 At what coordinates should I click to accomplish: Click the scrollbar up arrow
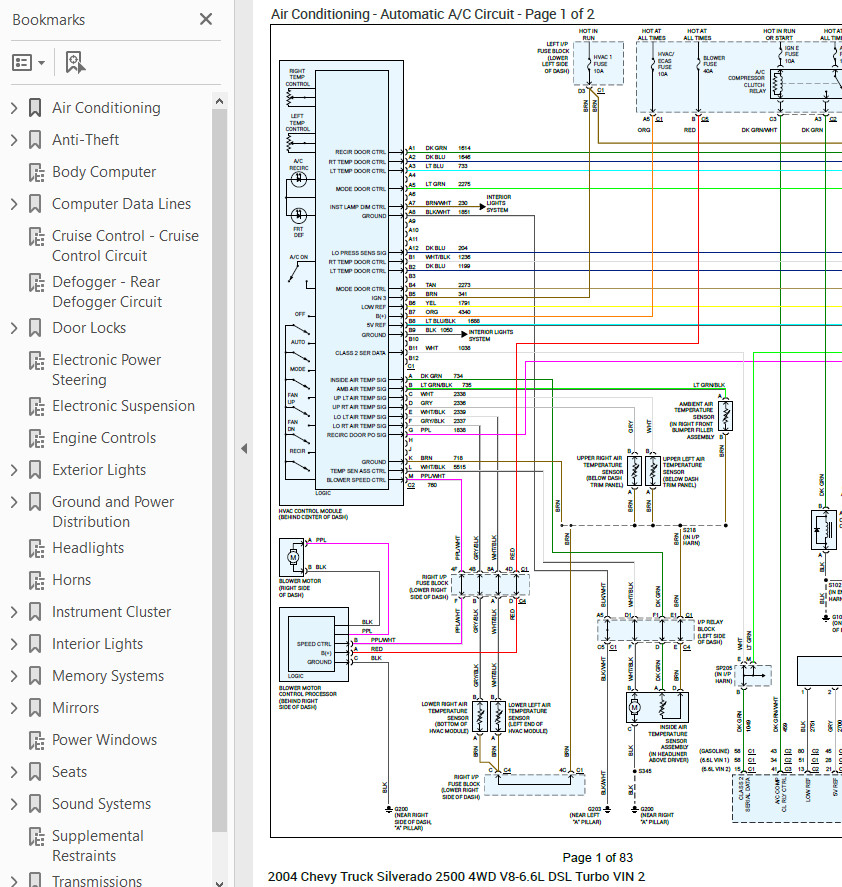[x=219, y=99]
